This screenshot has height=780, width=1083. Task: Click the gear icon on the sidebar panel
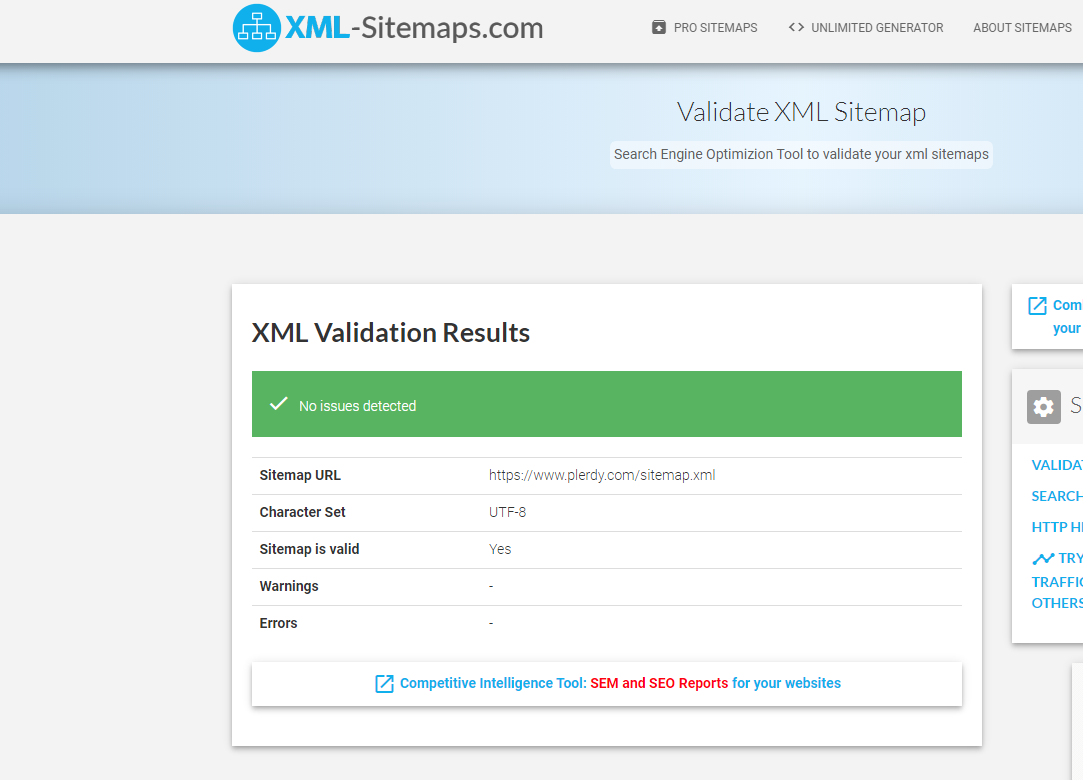tap(1043, 407)
